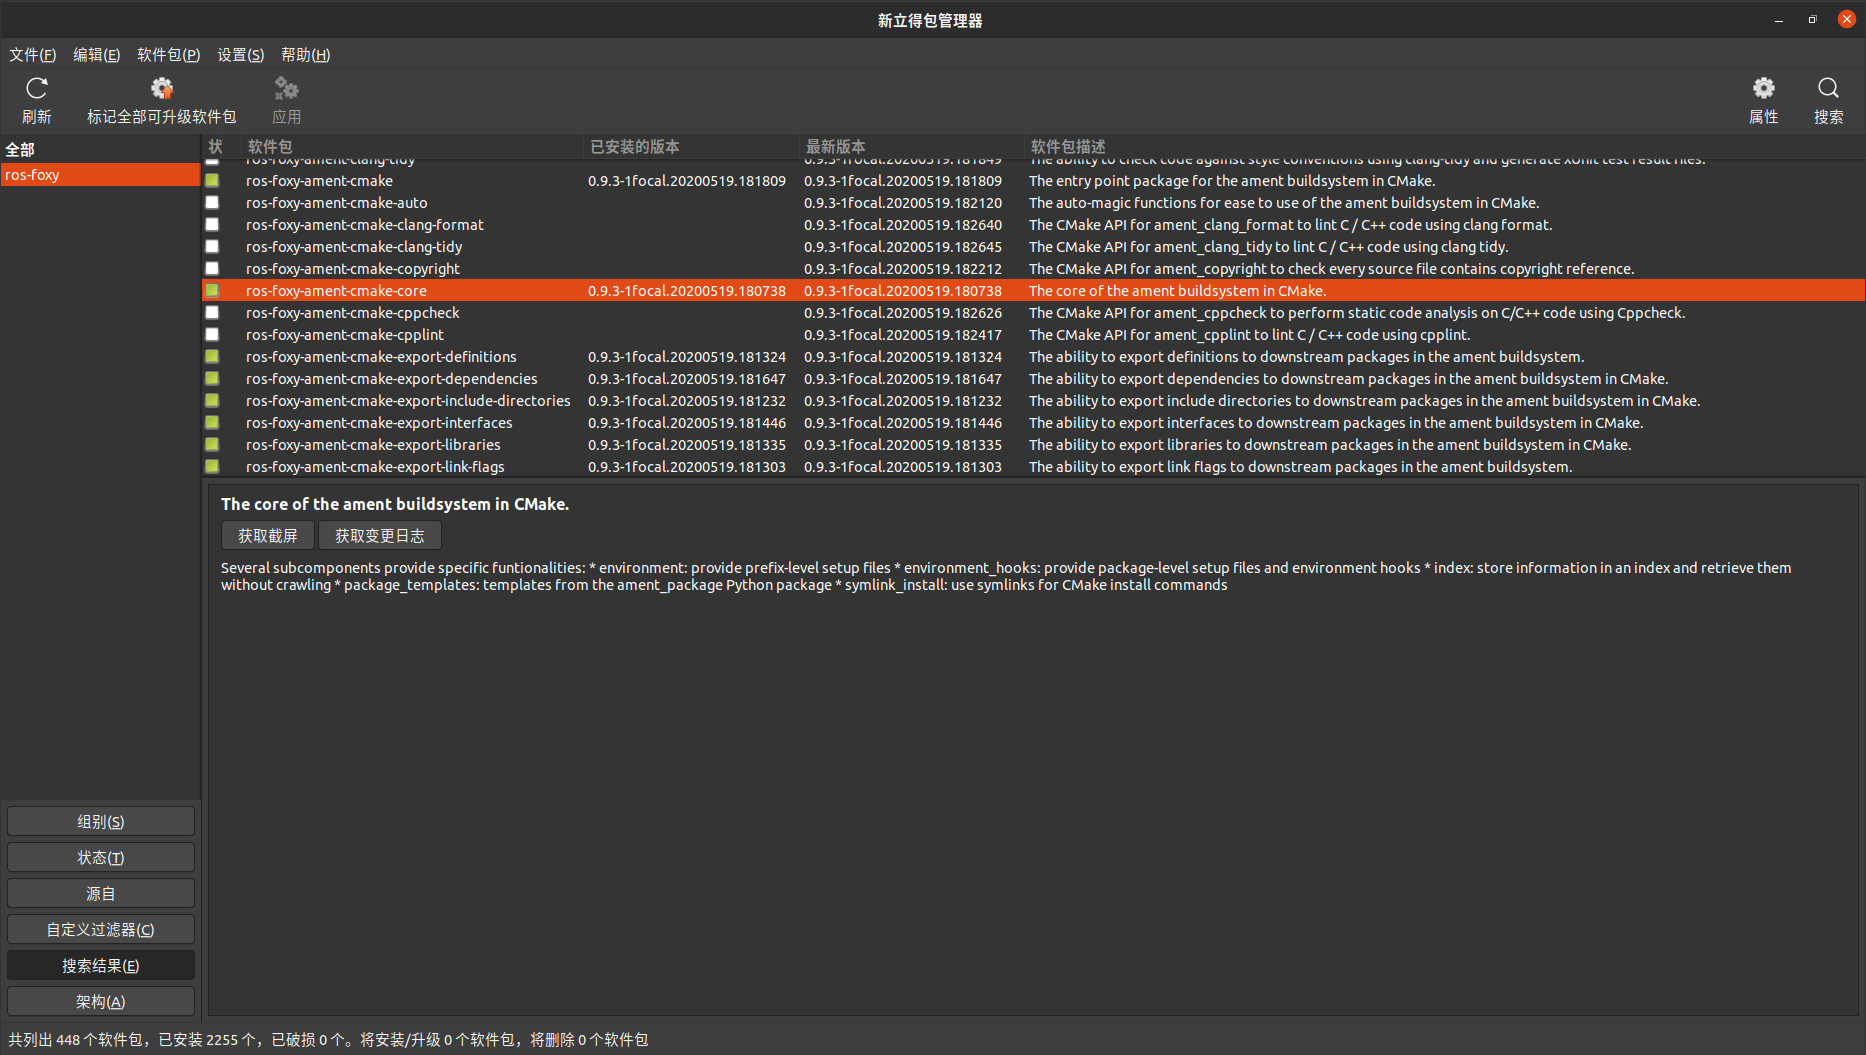This screenshot has width=1866, height=1055.
Task: Open the 编辑(E) menu
Action: click(x=96, y=55)
